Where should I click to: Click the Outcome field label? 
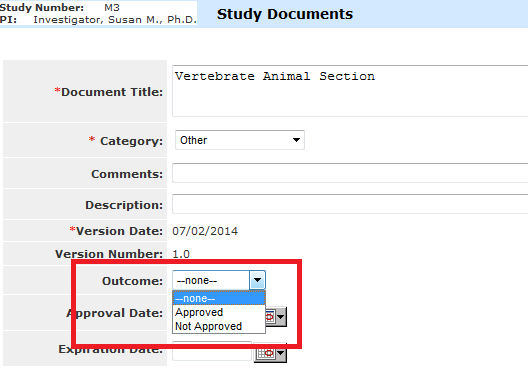click(133, 281)
